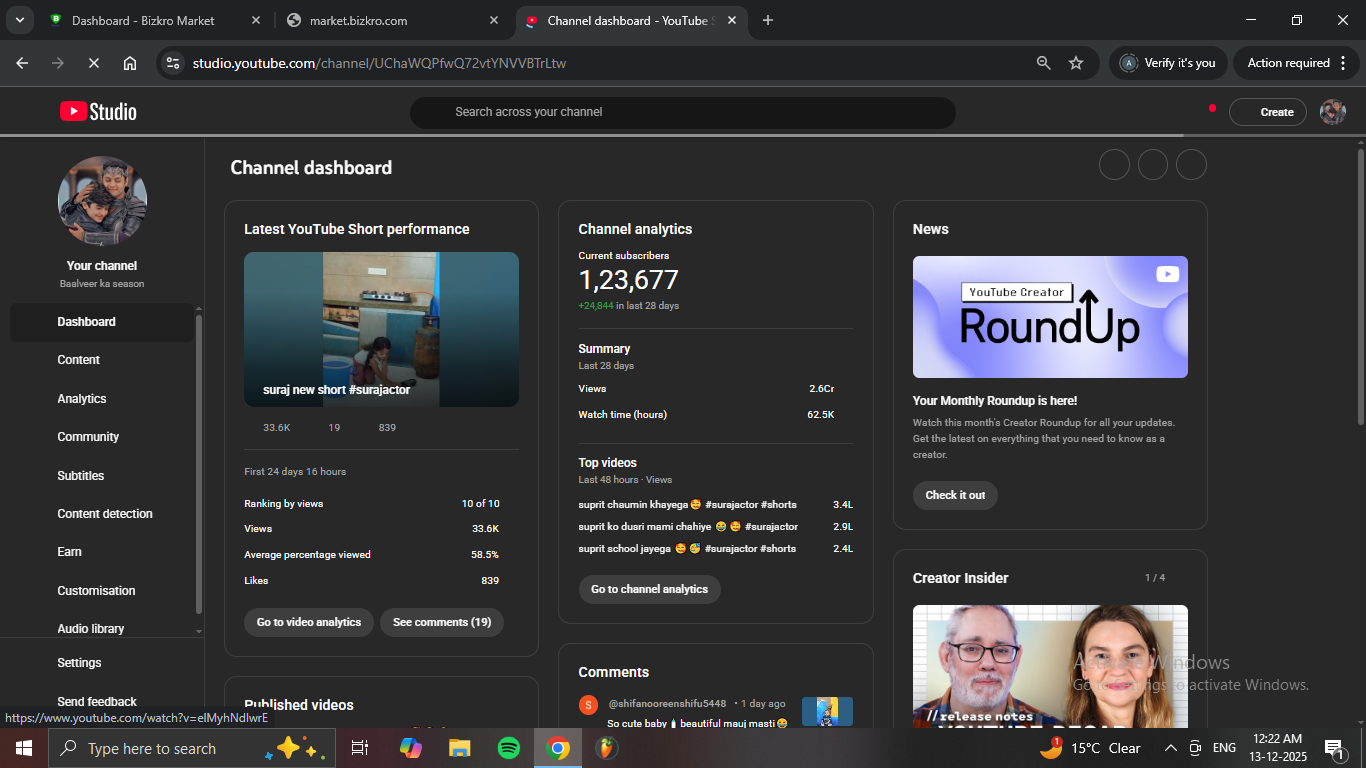The width and height of the screenshot is (1366, 768).
Task: Open Analytics in the left sidebar
Action: 82,399
